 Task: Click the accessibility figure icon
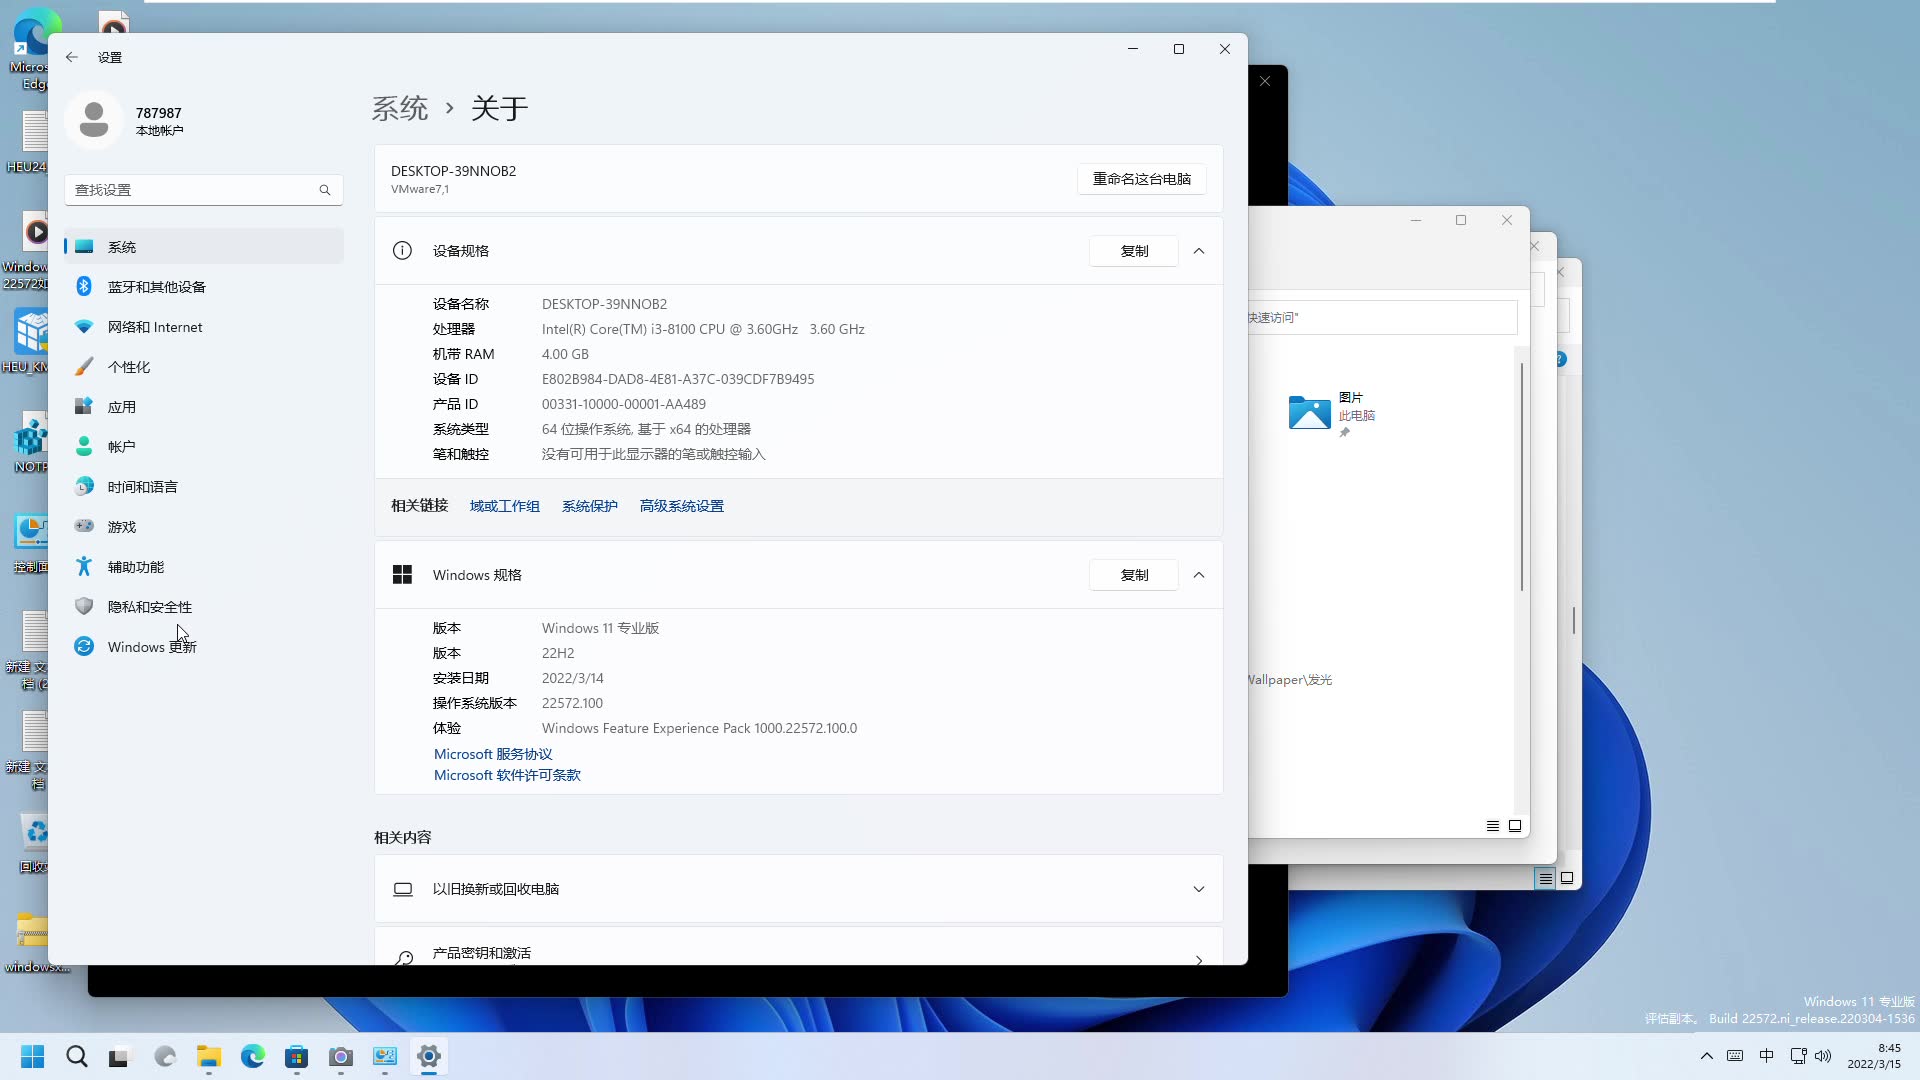pyautogui.click(x=84, y=567)
